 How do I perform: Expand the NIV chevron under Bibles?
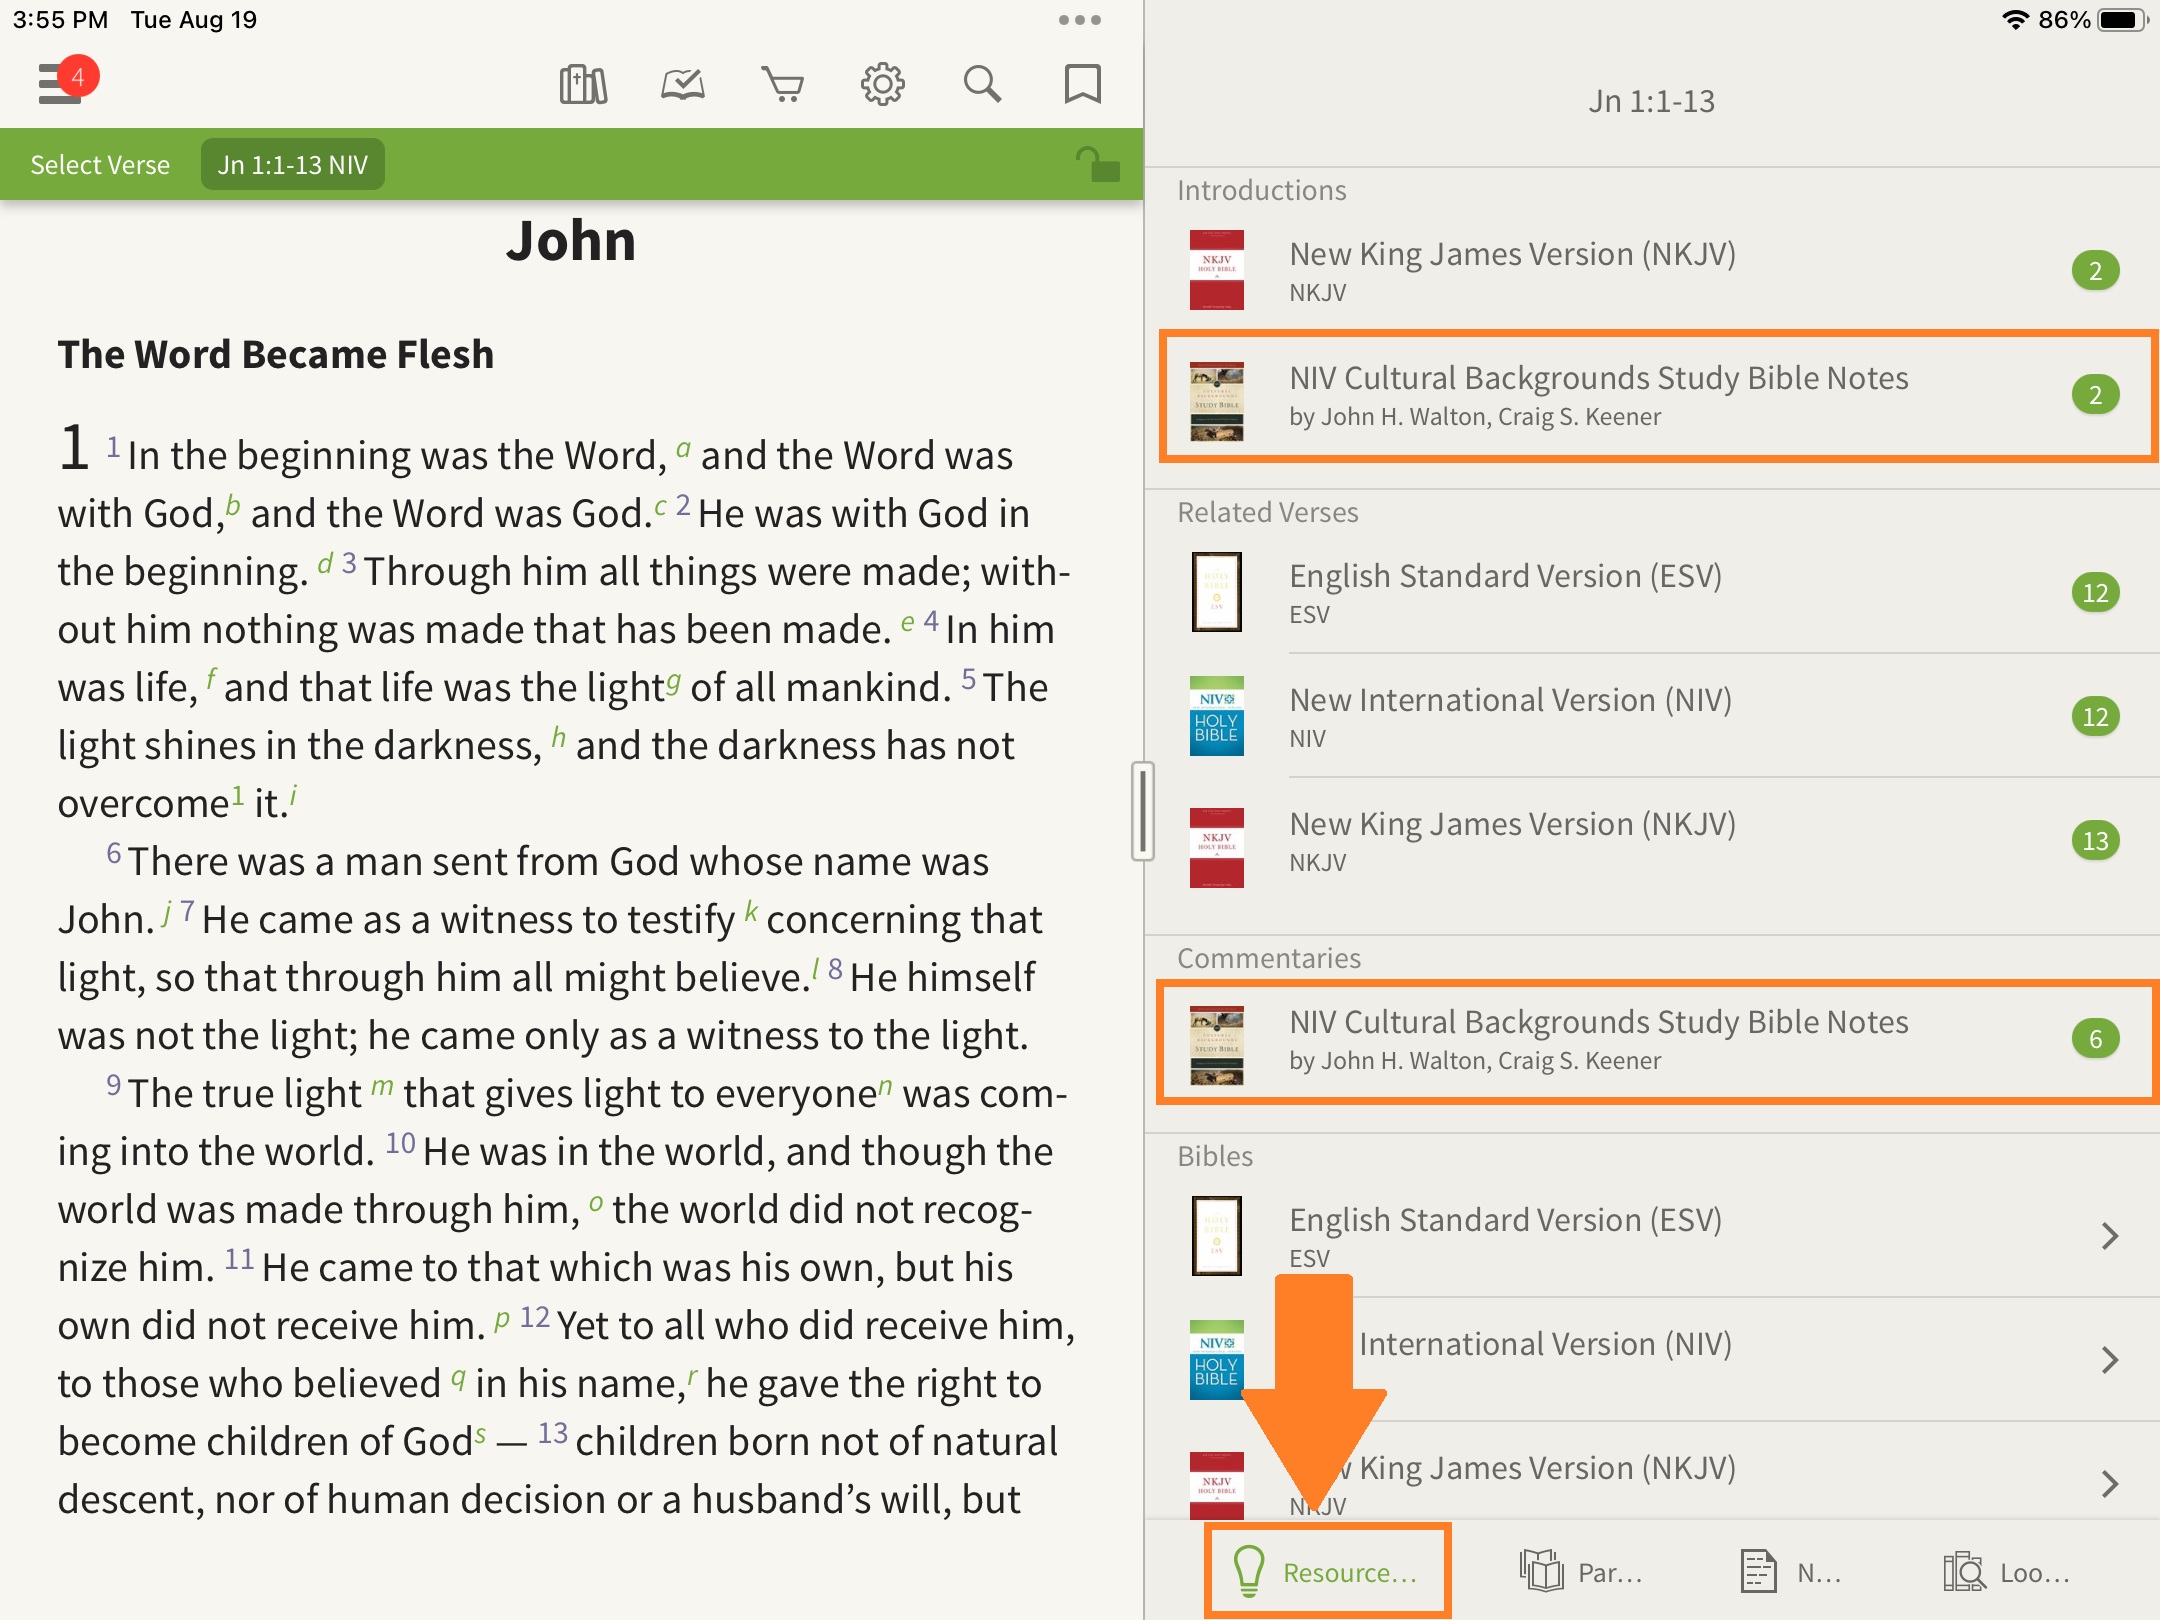click(2110, 1360)
